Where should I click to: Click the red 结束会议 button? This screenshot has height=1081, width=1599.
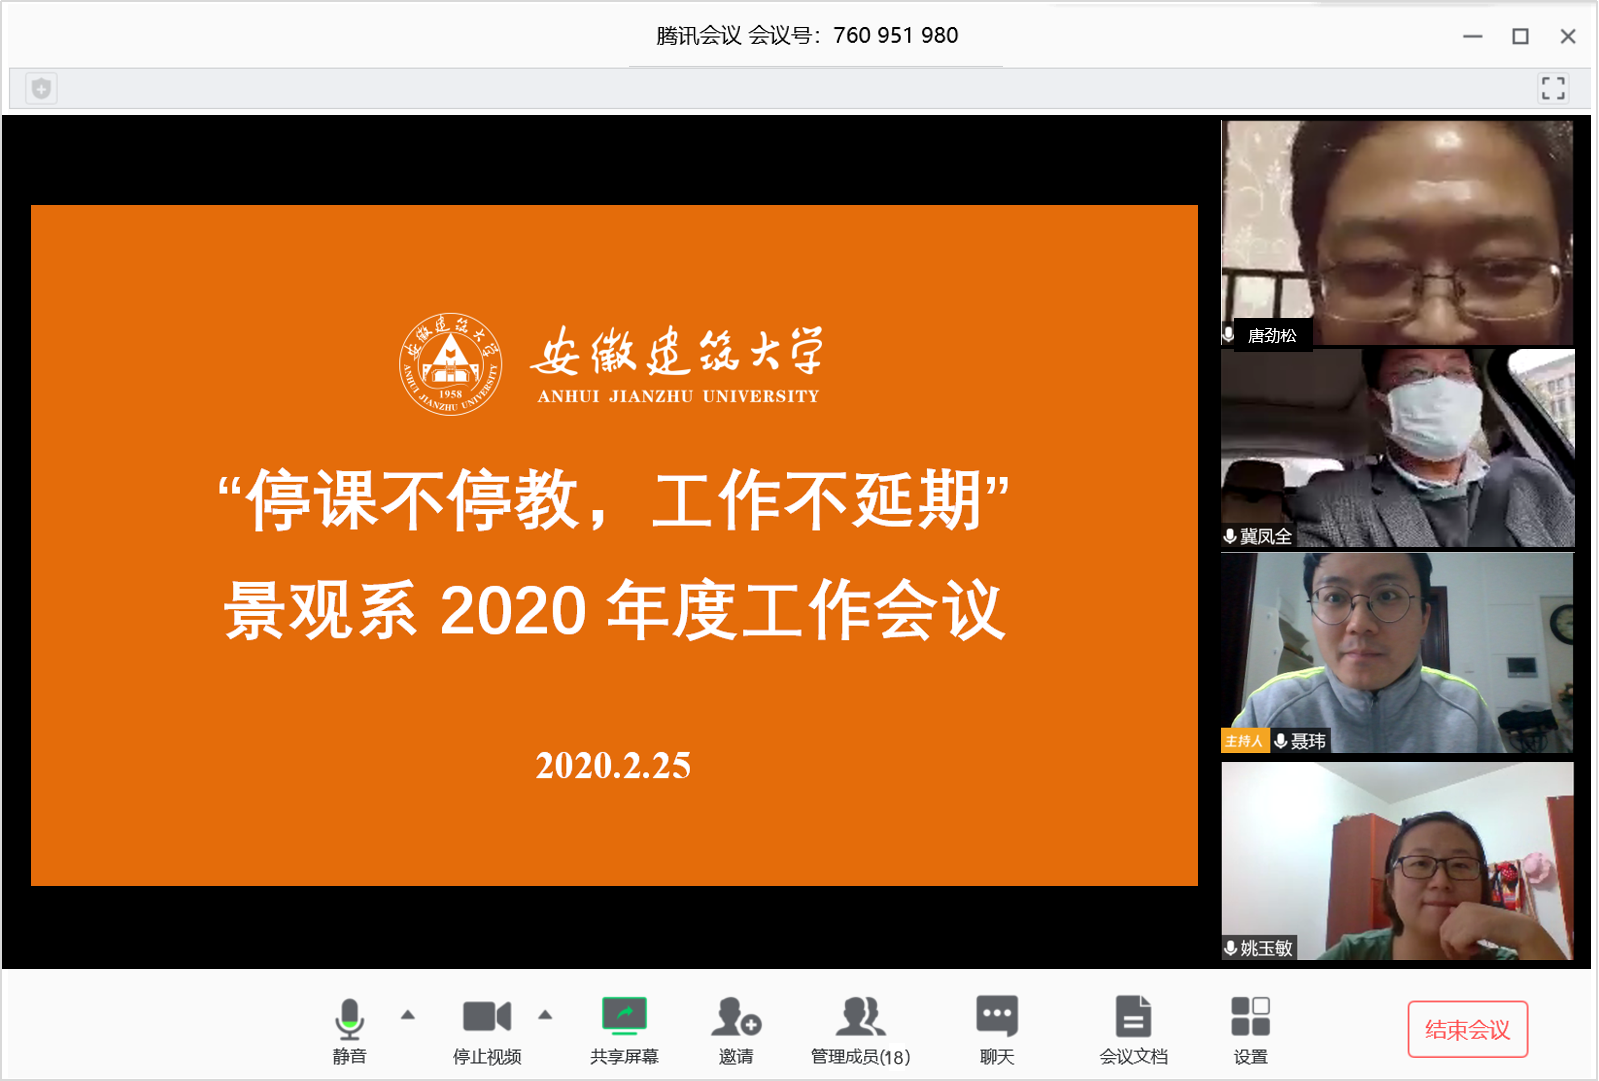click(1467, 1029)
